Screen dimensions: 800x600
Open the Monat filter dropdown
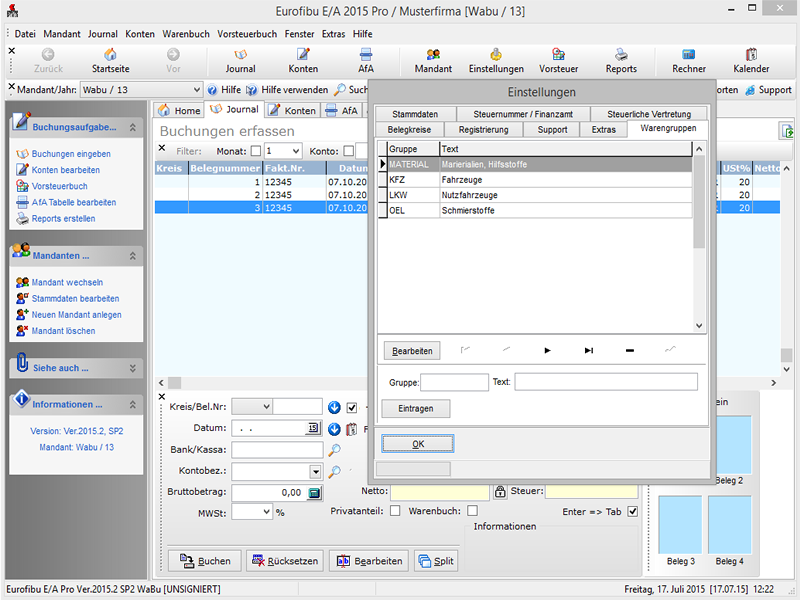click(295, 151)
